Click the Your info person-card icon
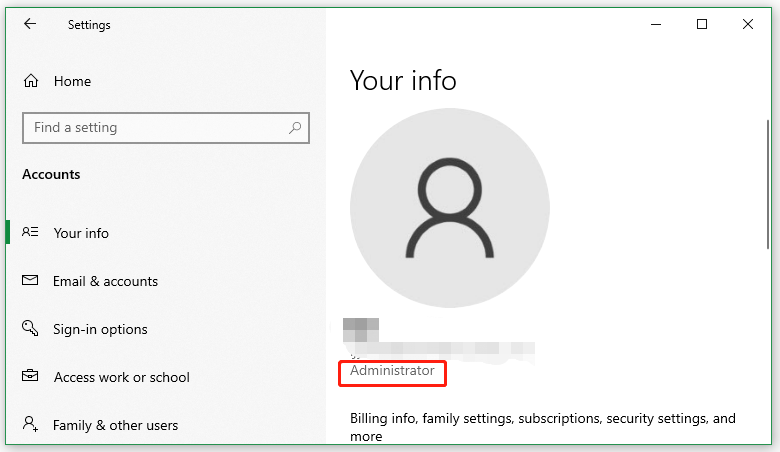The image size is (780, 452). [31, 233]
